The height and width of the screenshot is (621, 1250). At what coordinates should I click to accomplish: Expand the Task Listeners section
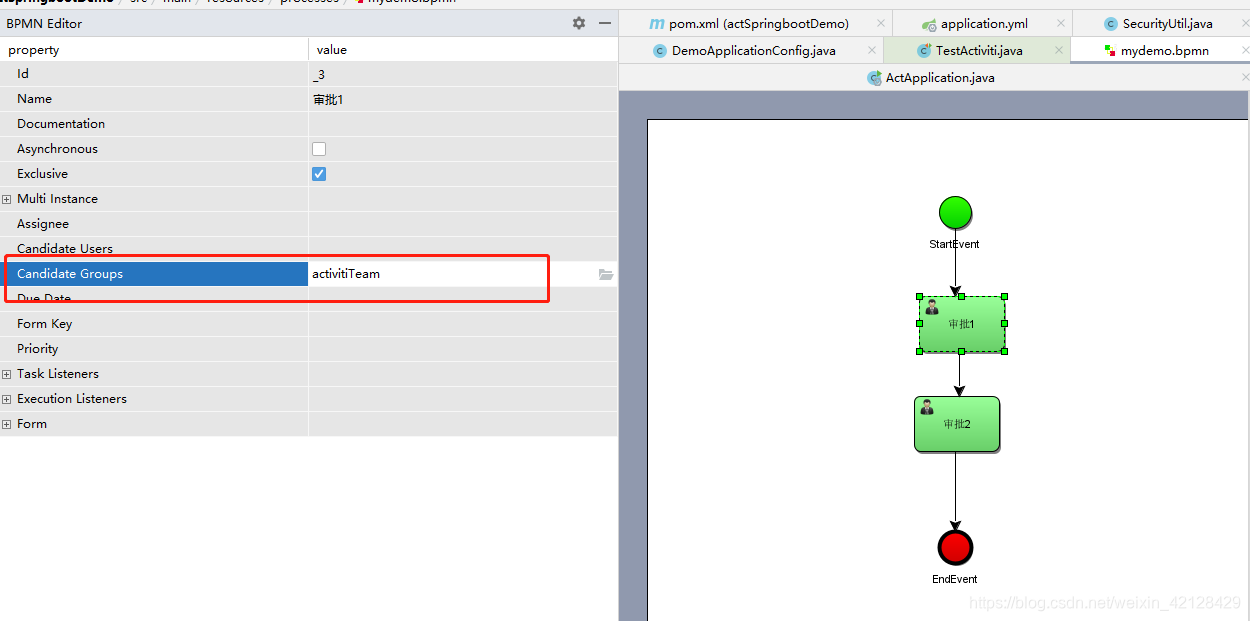click(8, 373)
